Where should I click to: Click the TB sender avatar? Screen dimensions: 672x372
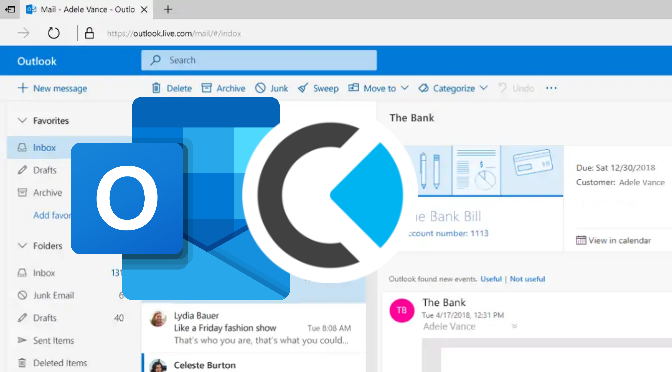coord(402,310)
